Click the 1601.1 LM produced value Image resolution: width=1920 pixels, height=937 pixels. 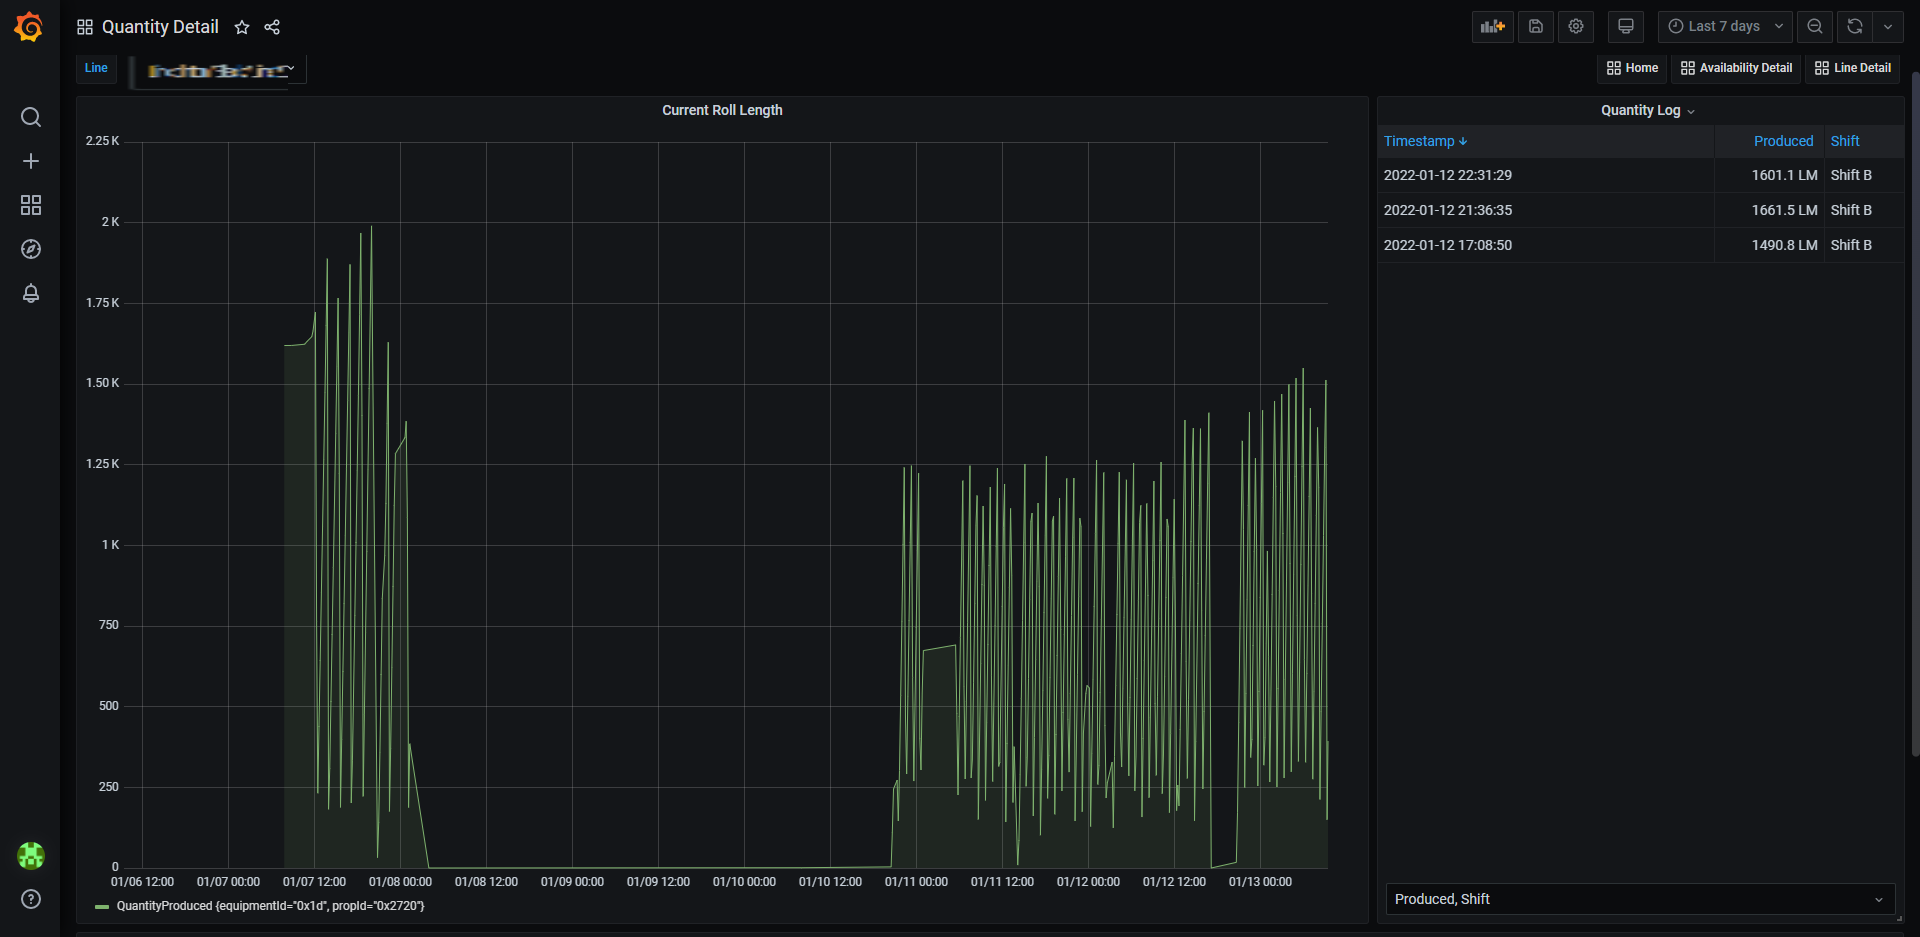[1784, 175]
